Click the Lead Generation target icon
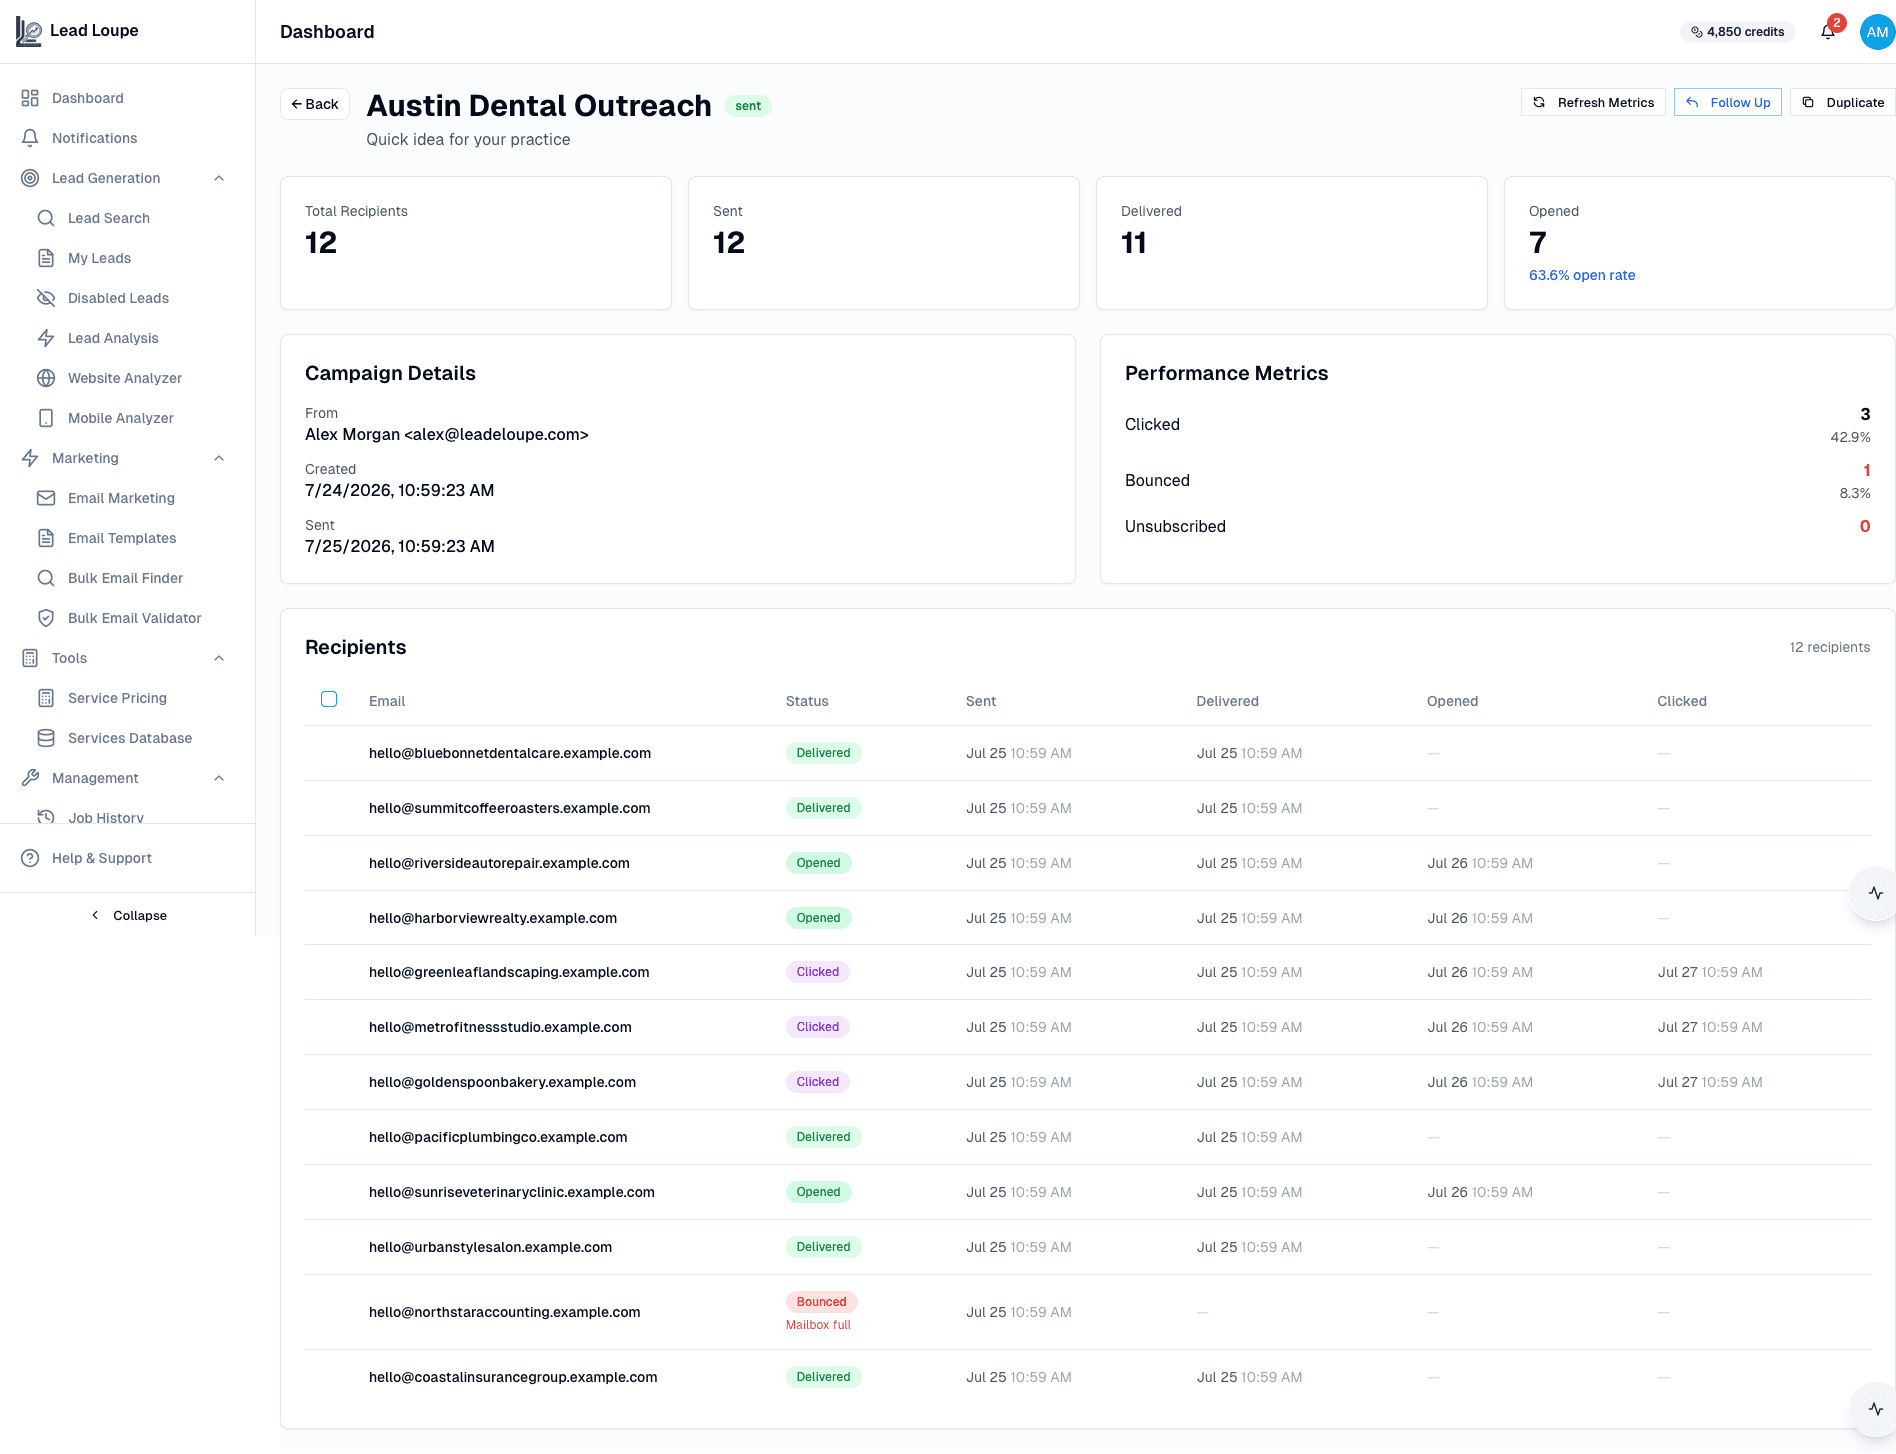This screenshot has height=1454, width=1896. (30, 178)
